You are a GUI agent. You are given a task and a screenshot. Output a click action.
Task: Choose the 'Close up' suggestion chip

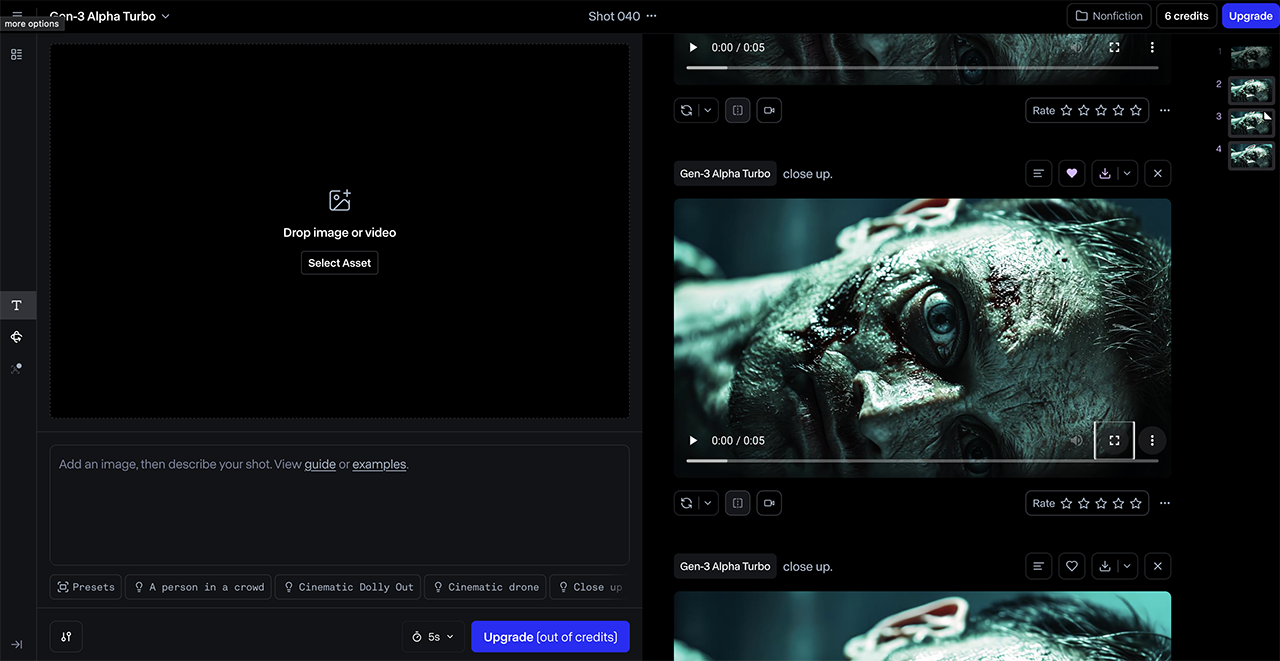[590, 587]
